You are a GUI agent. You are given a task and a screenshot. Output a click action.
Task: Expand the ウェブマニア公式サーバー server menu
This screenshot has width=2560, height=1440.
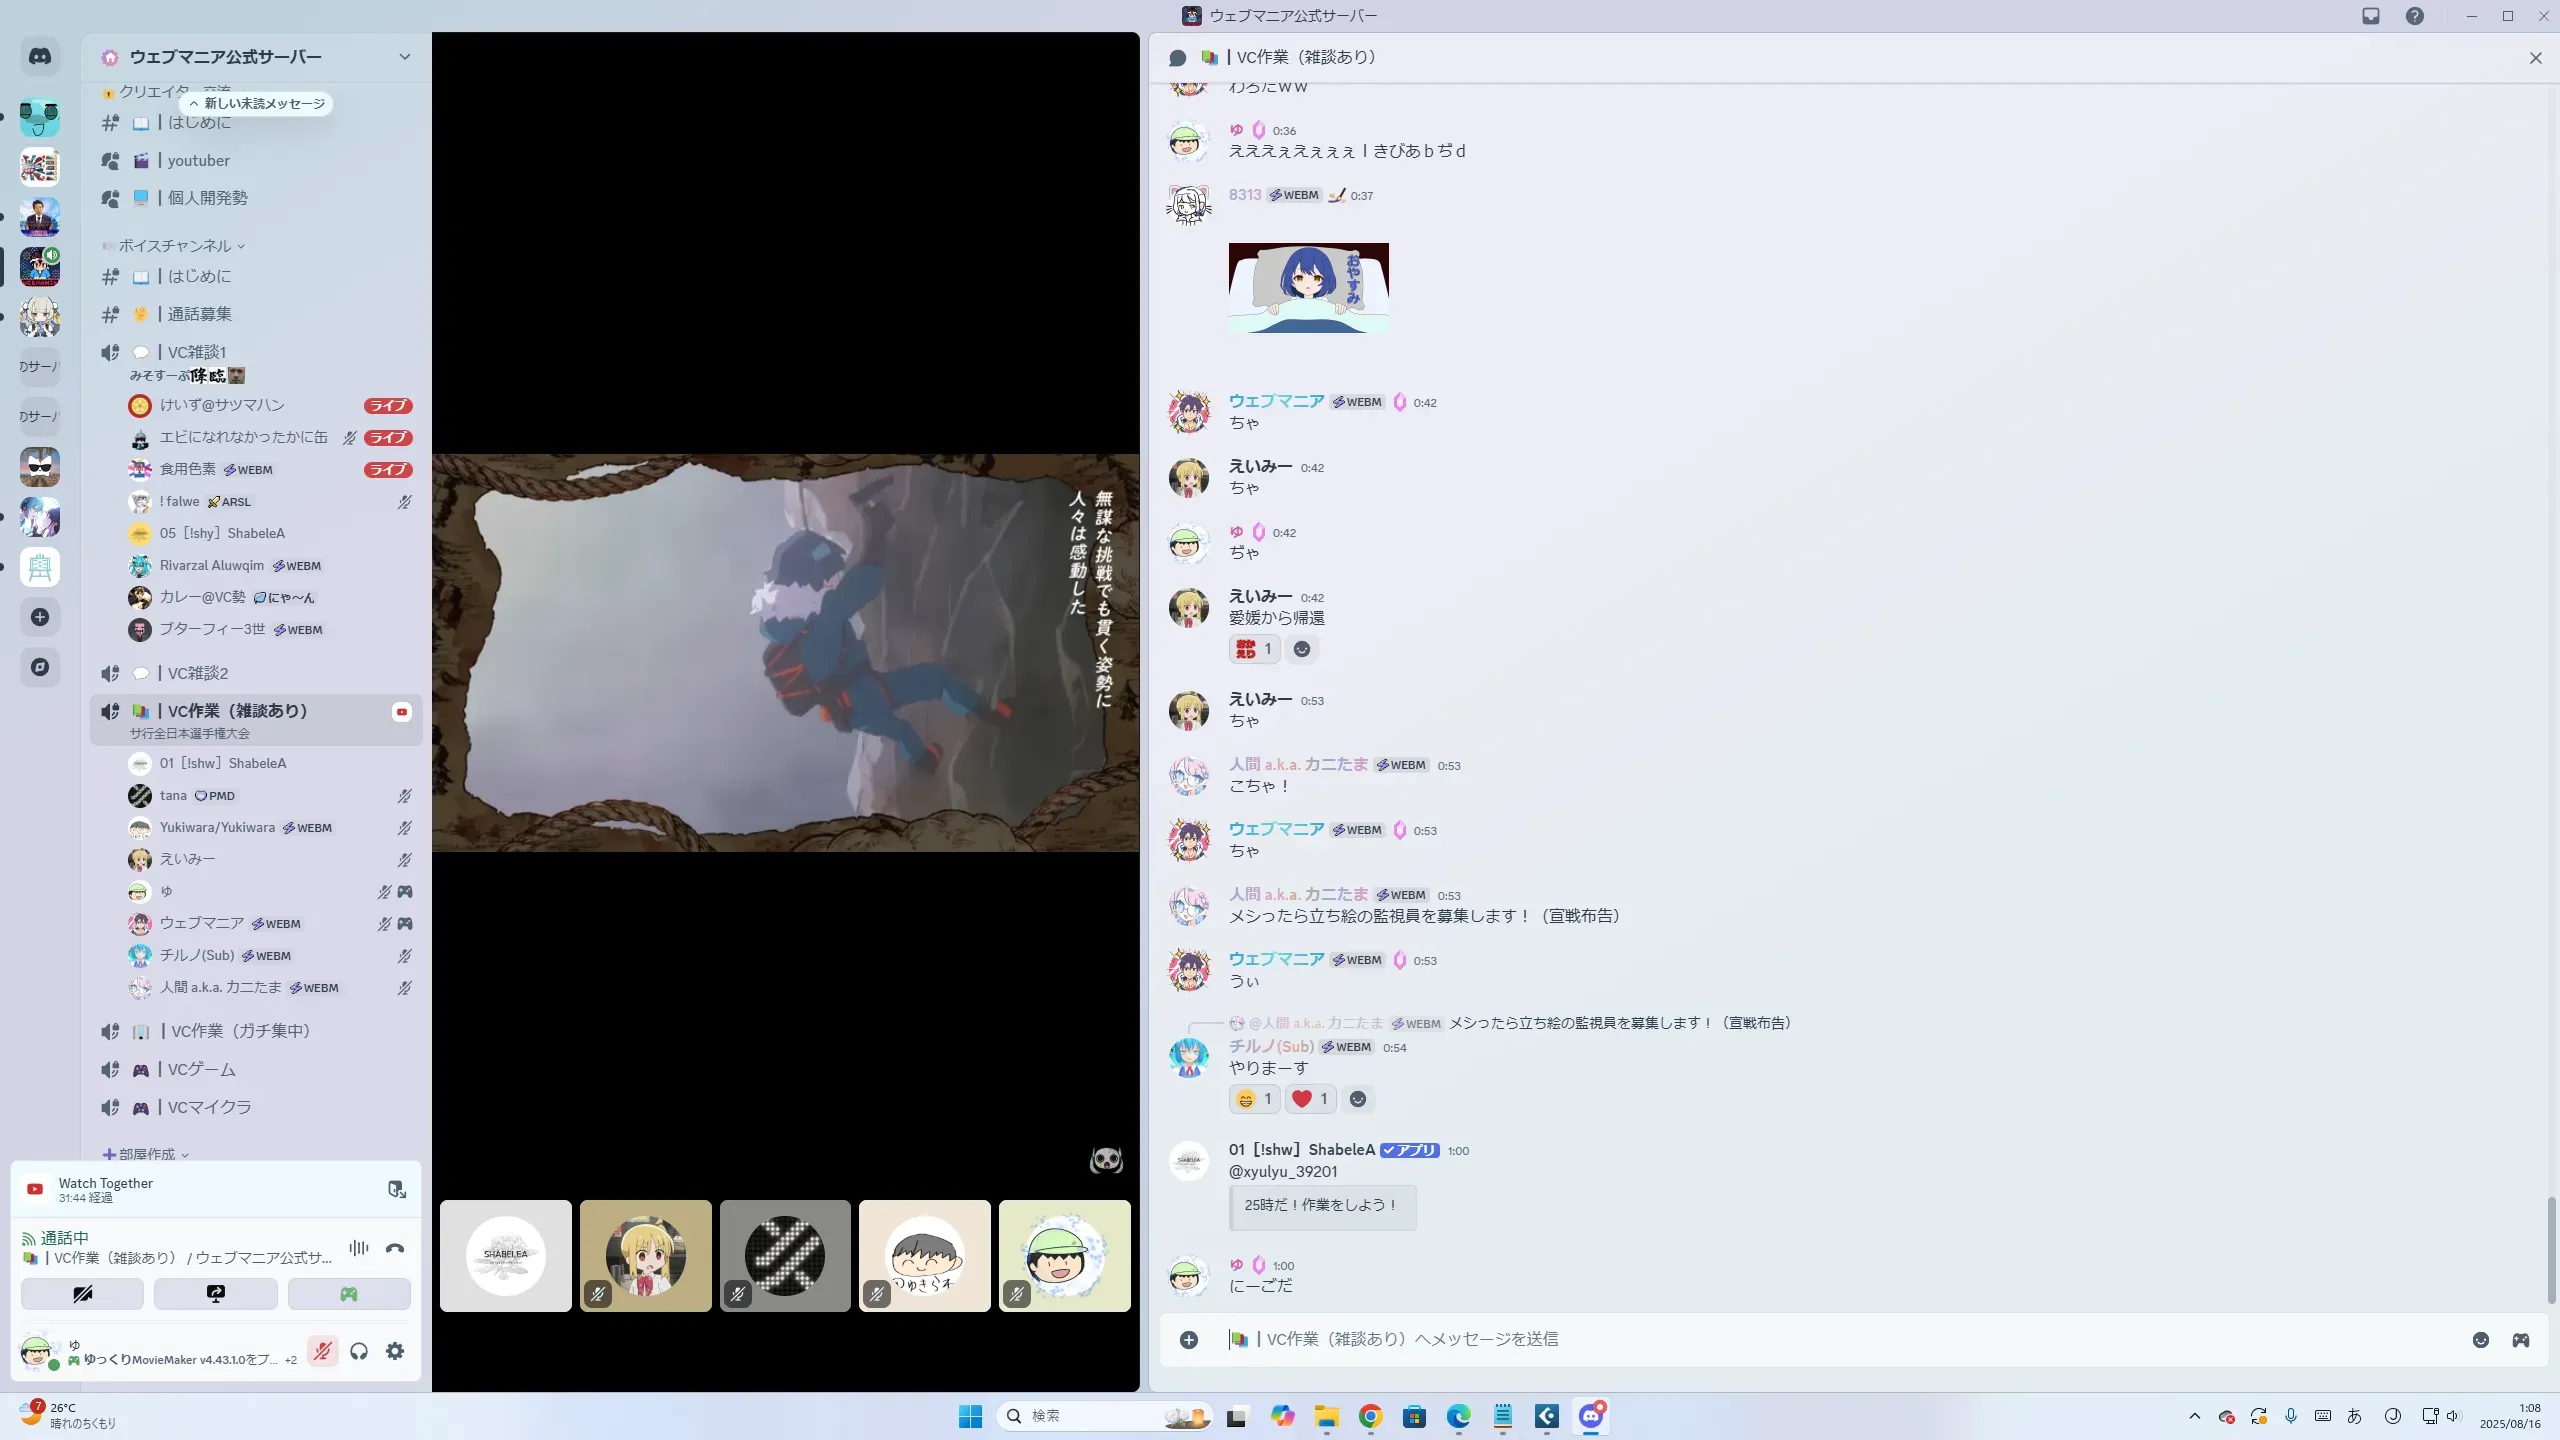click(x=404, y=57)
